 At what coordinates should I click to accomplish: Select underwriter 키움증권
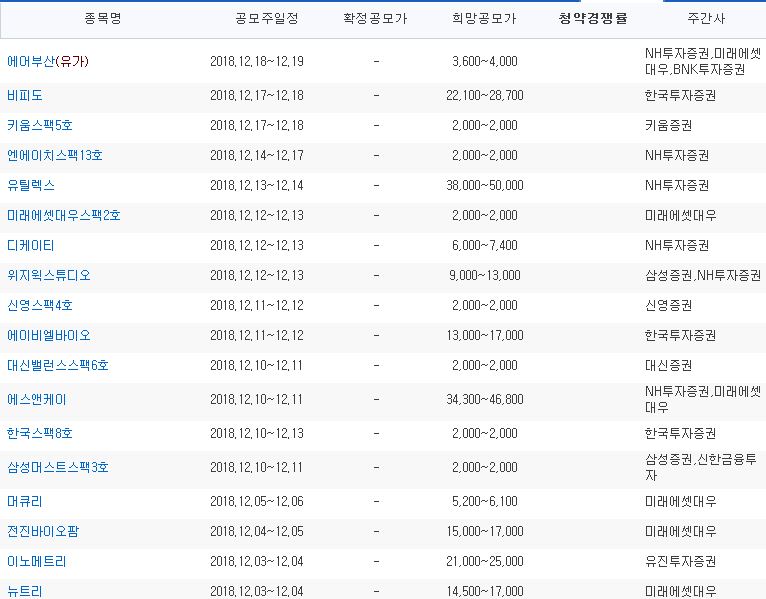pyautogui.click(x=668, y=126)
